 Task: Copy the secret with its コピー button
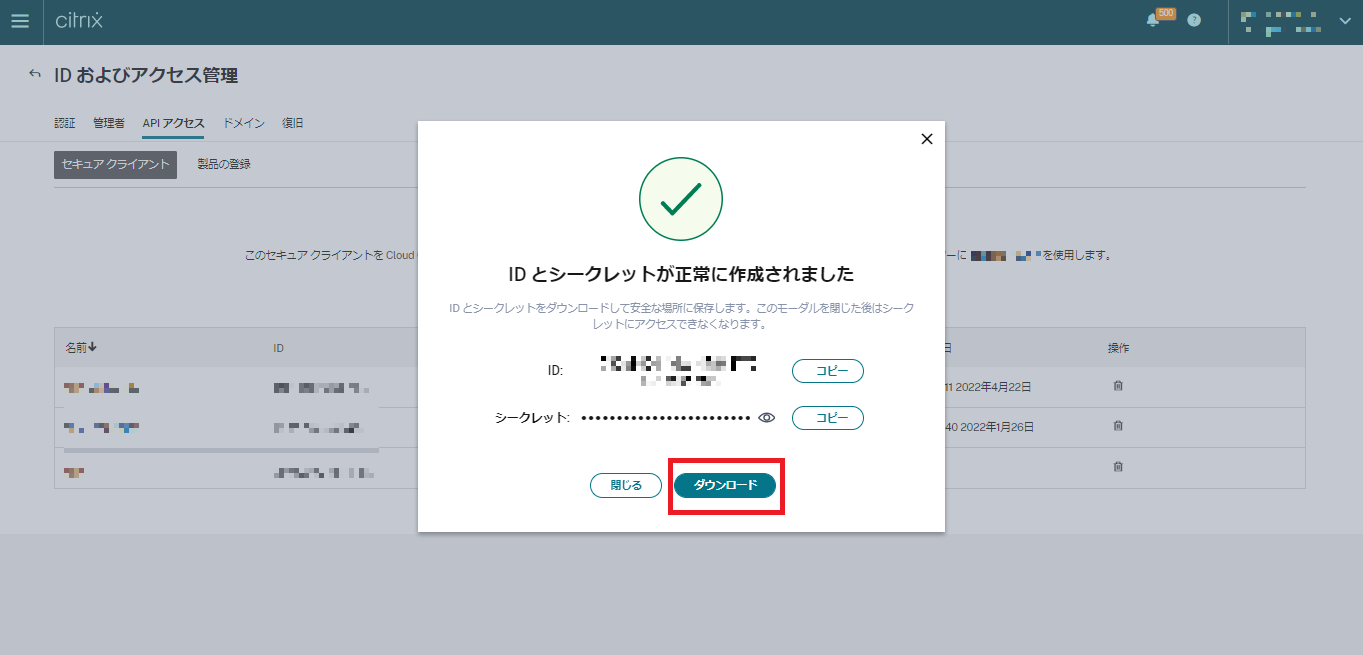(x=827, y=418)
